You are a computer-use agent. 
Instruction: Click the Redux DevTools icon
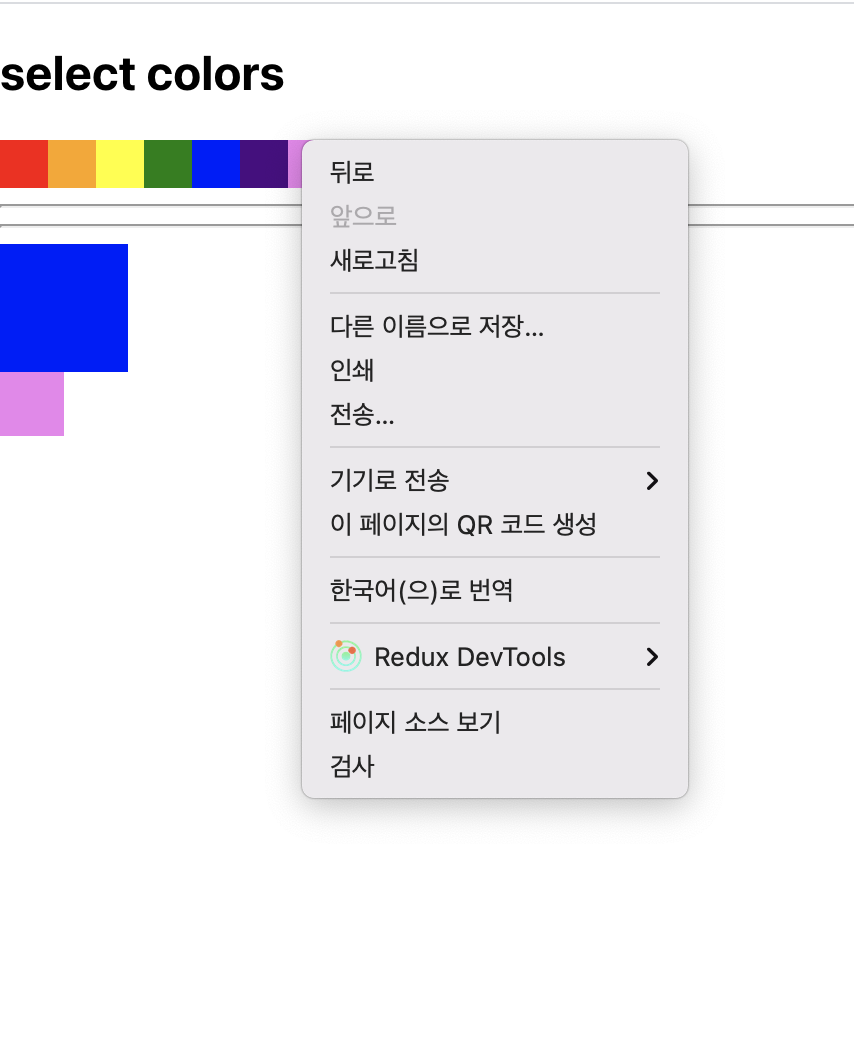[346, 656]
